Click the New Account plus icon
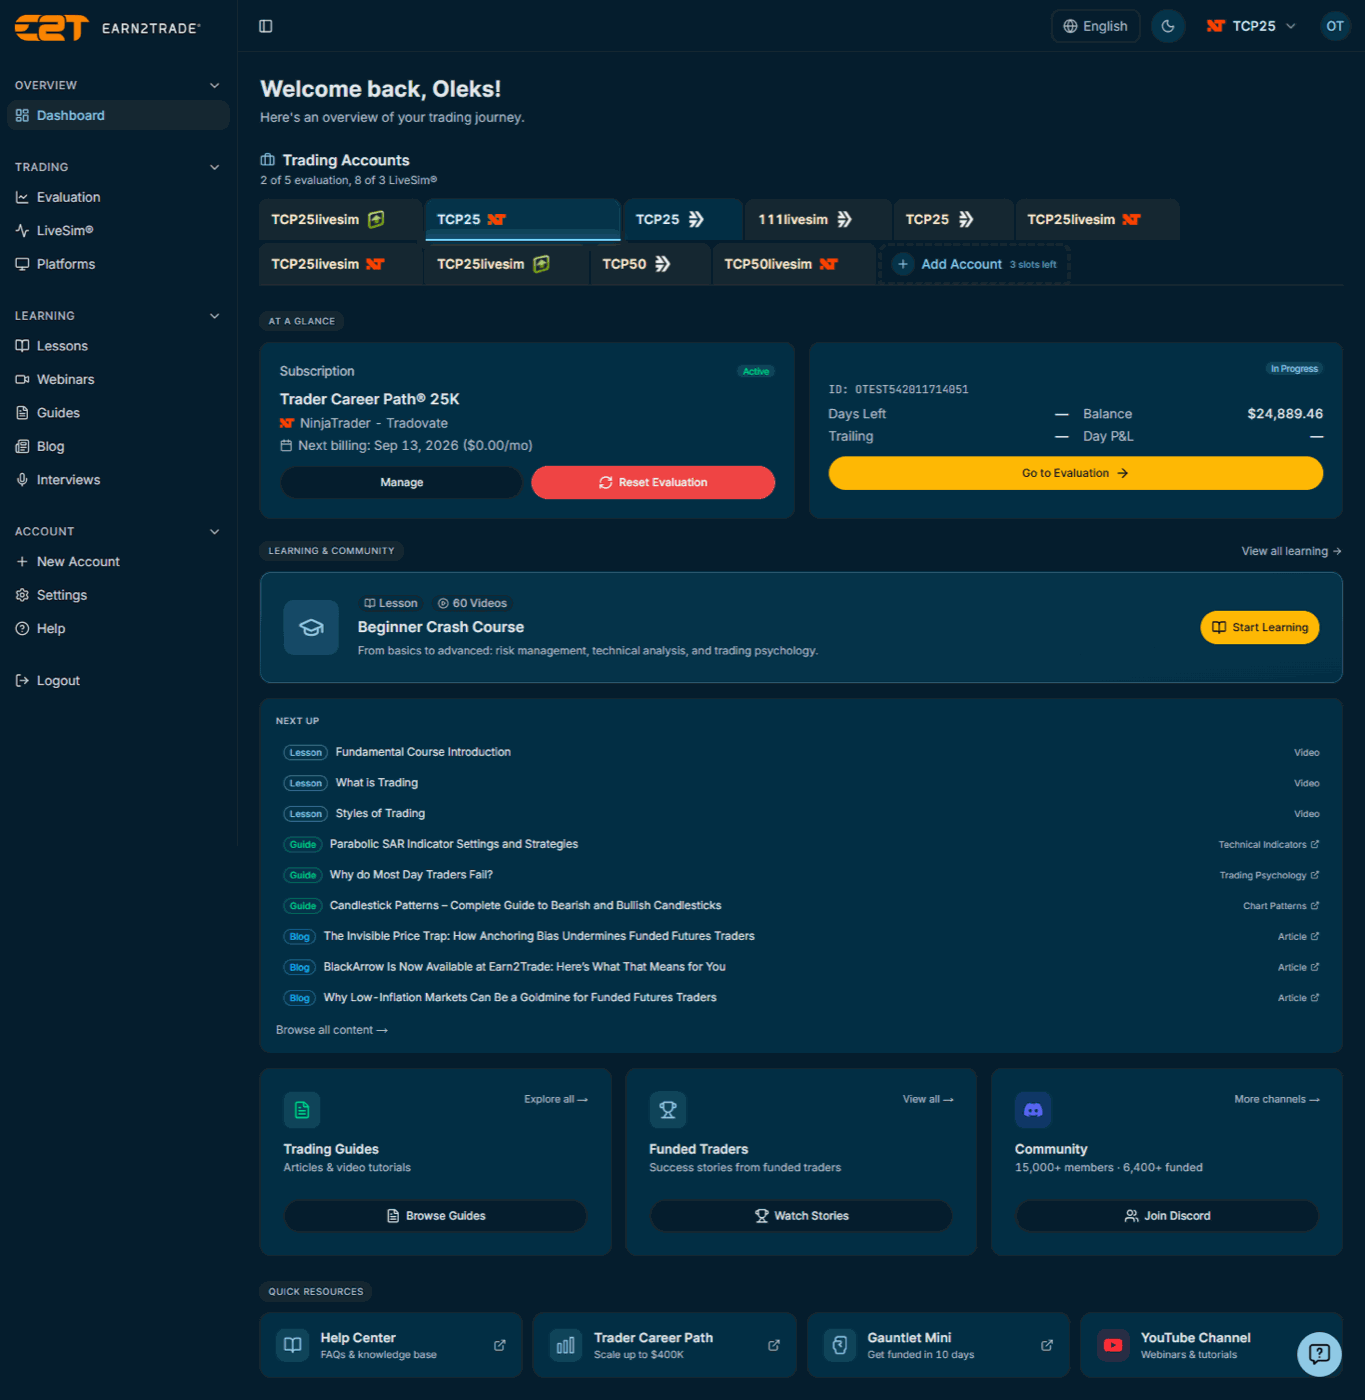This screenshot has height=1400, width=1365. (22, 562)
